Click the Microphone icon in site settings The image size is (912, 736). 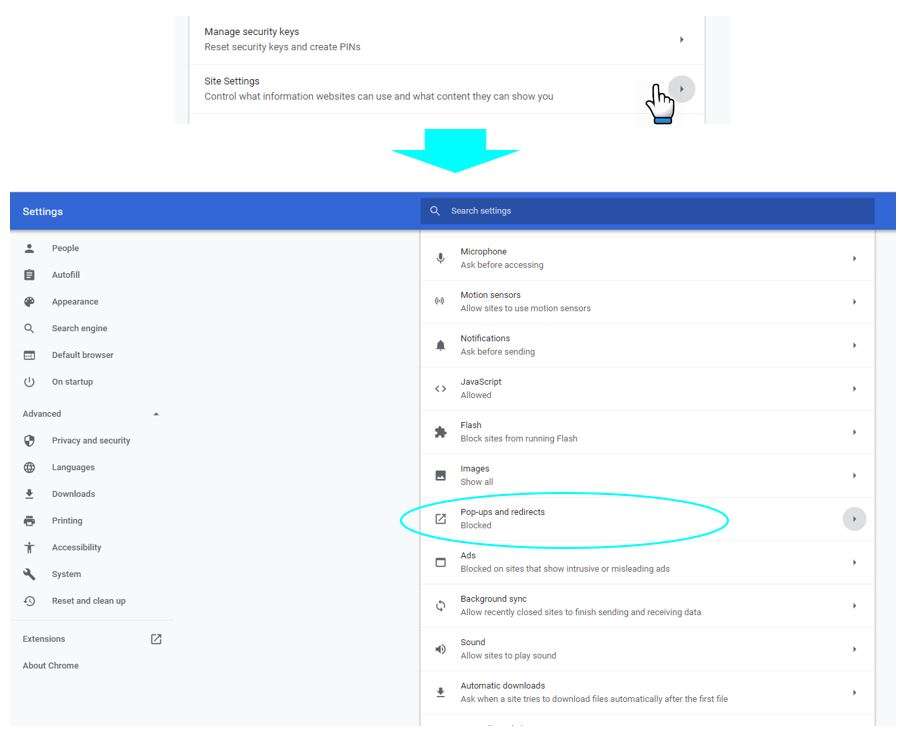click(x=441, y=258)
